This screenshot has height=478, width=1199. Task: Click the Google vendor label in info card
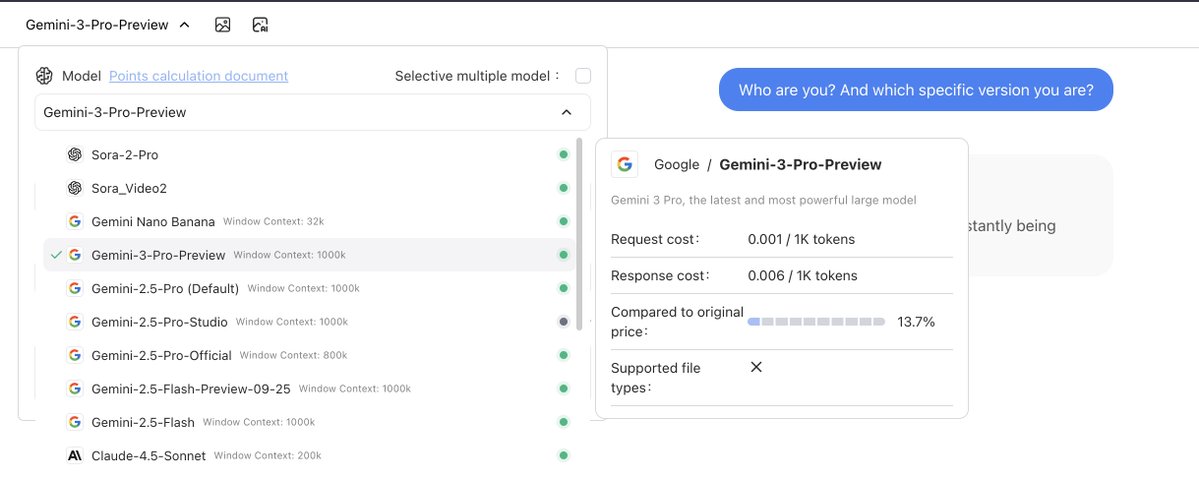677,164
